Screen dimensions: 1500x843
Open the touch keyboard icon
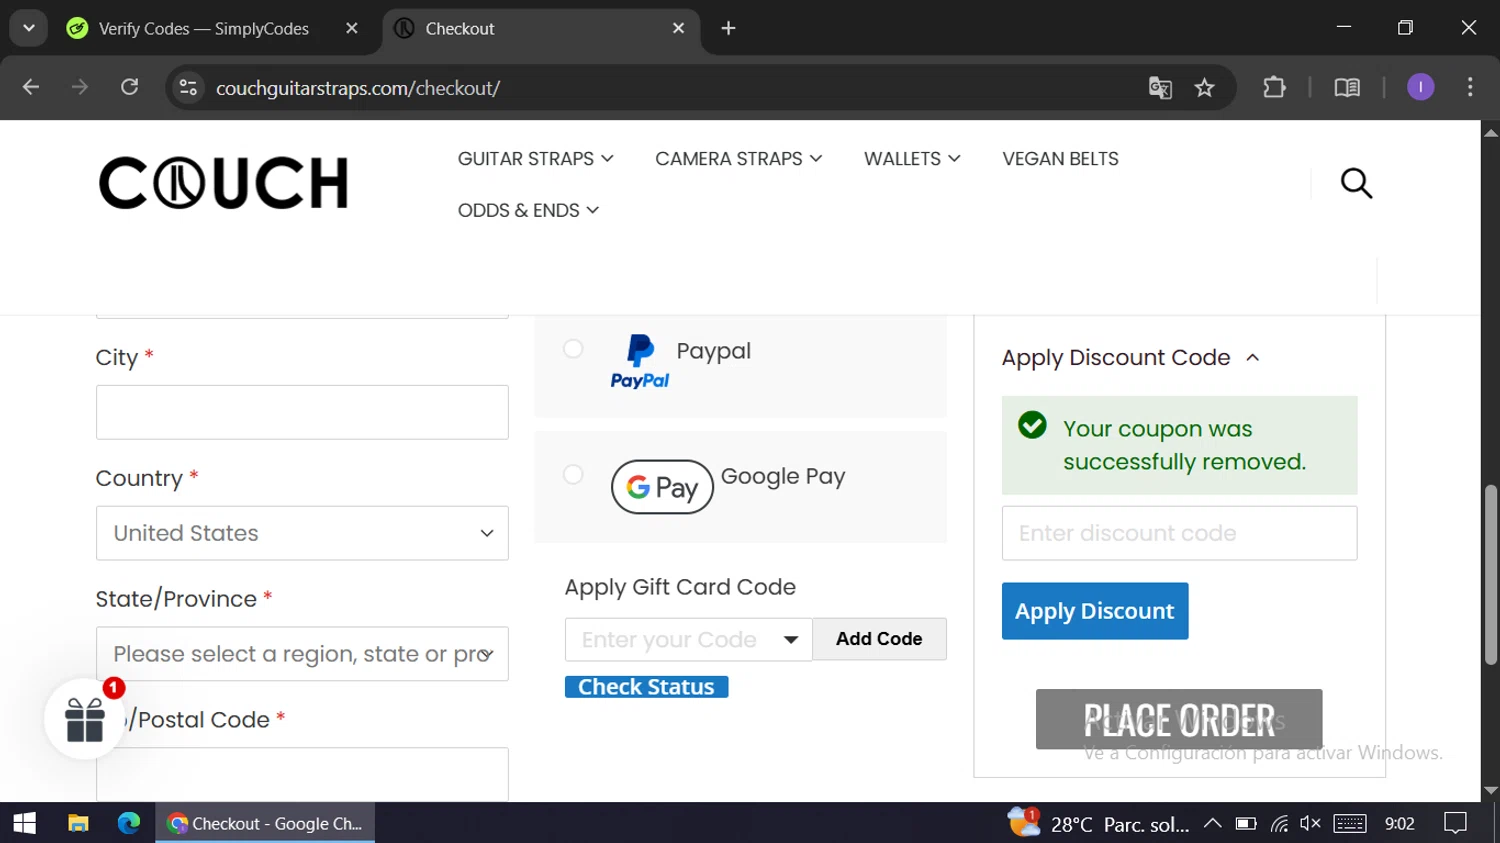1350,823
